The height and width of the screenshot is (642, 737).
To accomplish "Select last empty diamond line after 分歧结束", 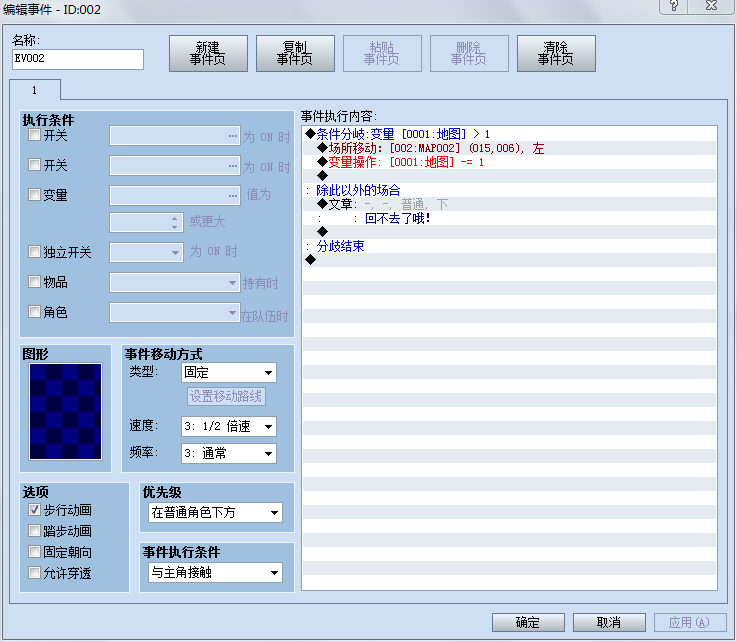I will (x=510, y=260).
